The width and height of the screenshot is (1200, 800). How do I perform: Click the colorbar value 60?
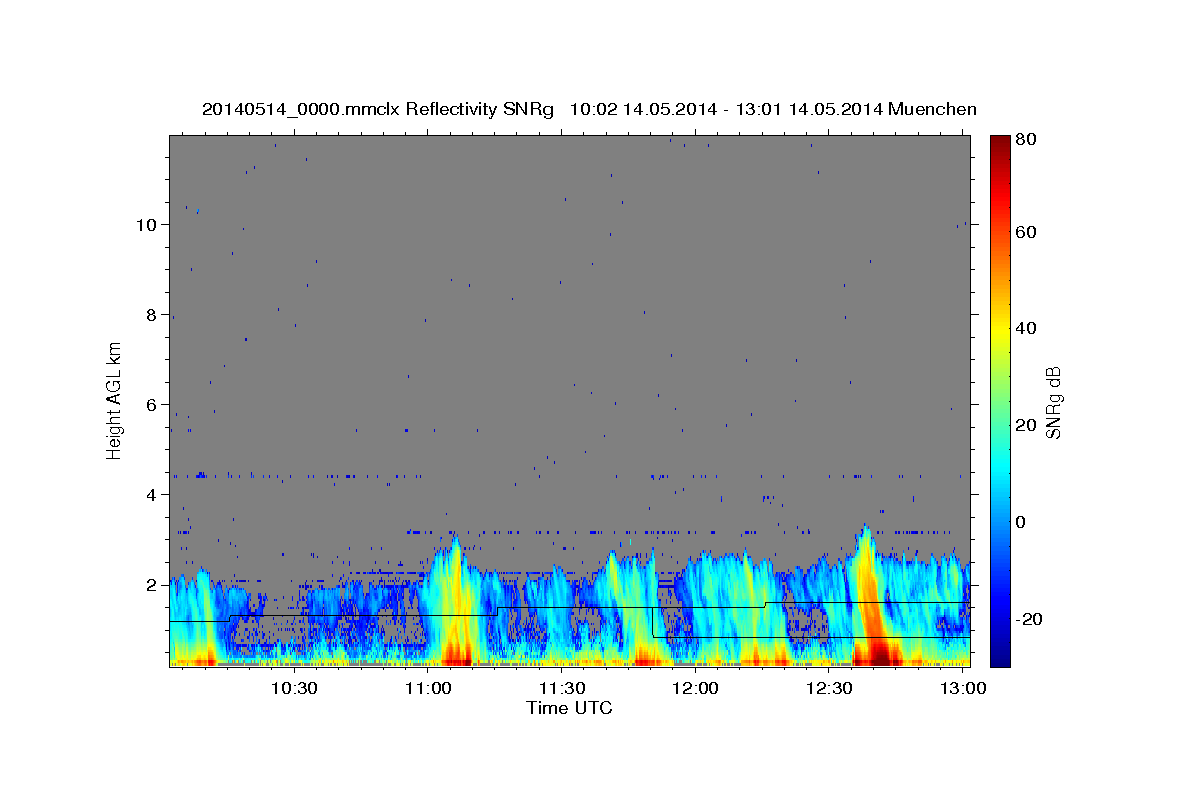1027,232
